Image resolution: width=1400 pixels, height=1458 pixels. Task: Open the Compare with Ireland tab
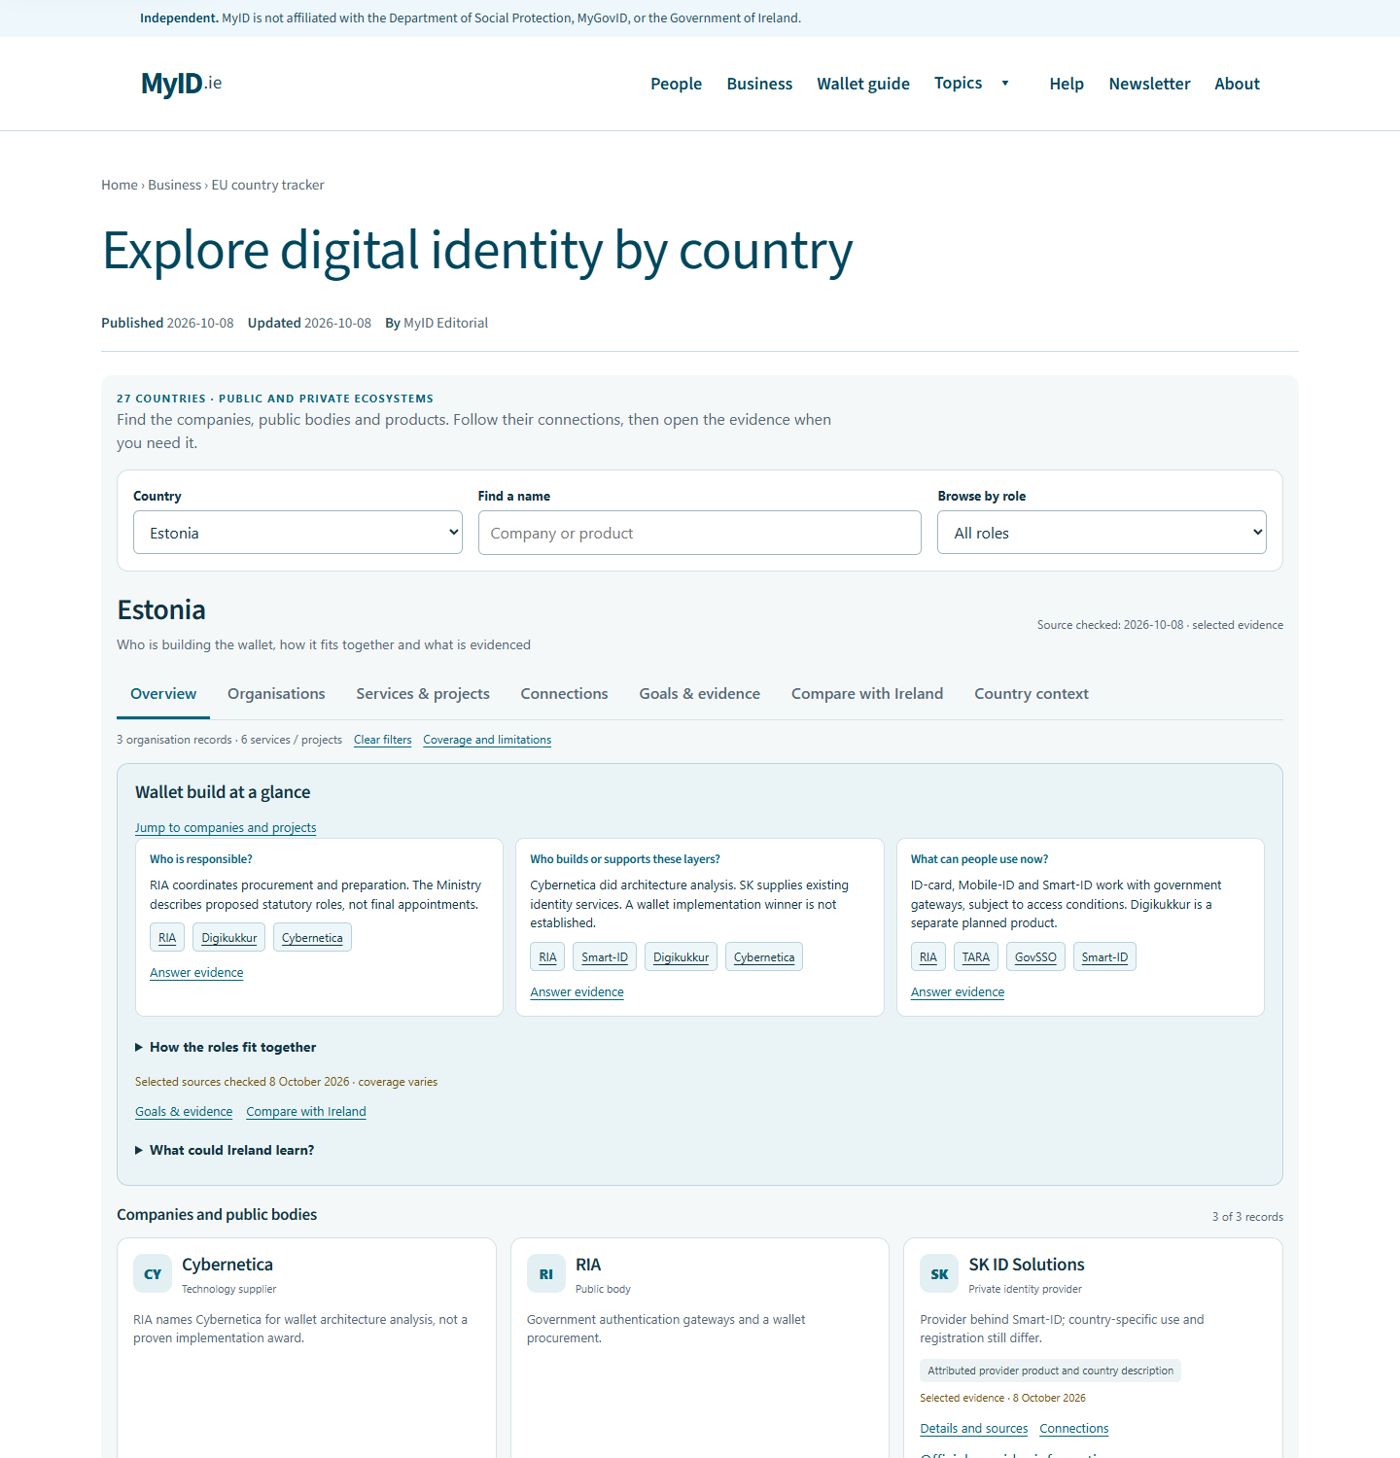point(867,694)
